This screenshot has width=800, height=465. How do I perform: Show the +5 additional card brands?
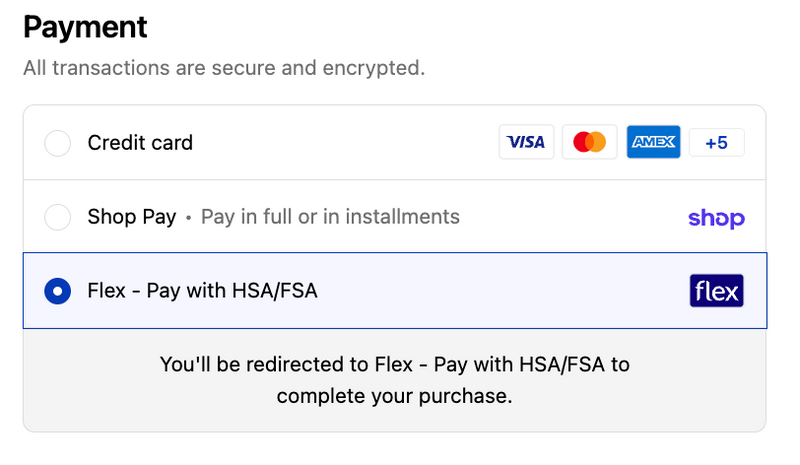tap(716, 142)
